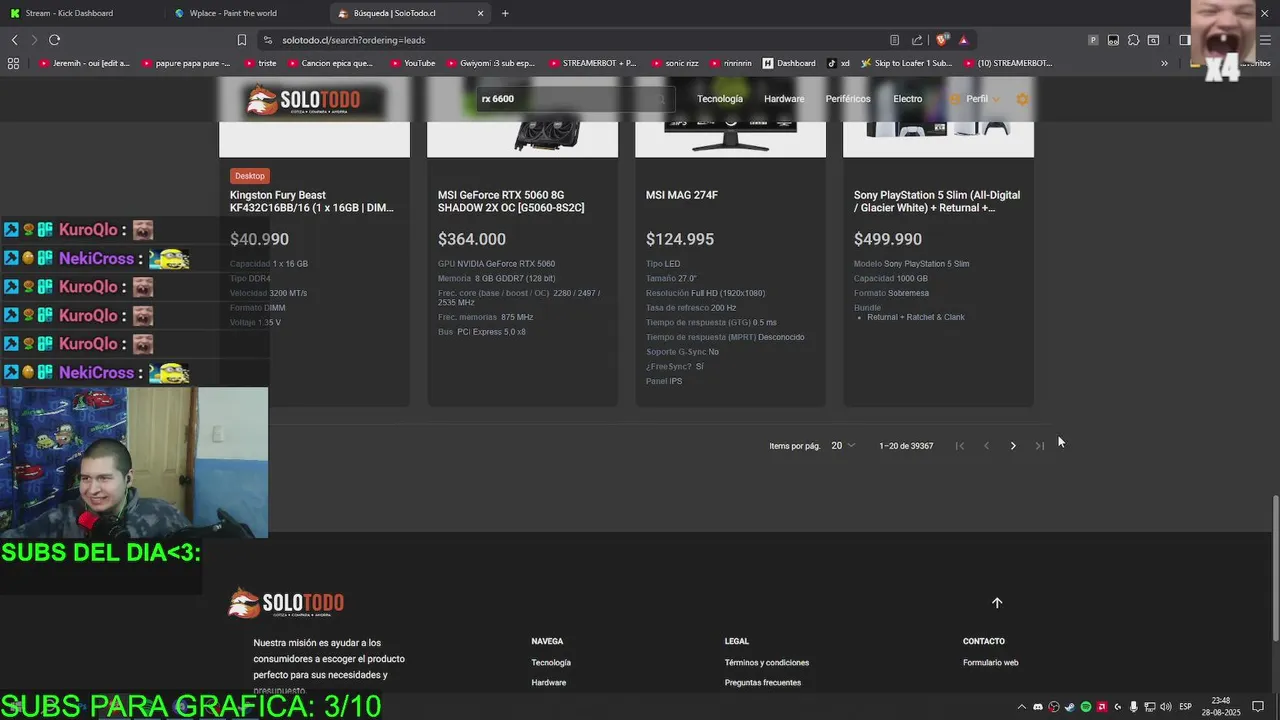Click the ESP language indicator
Screen dimensions: 1280x720
coord(1185,707)
